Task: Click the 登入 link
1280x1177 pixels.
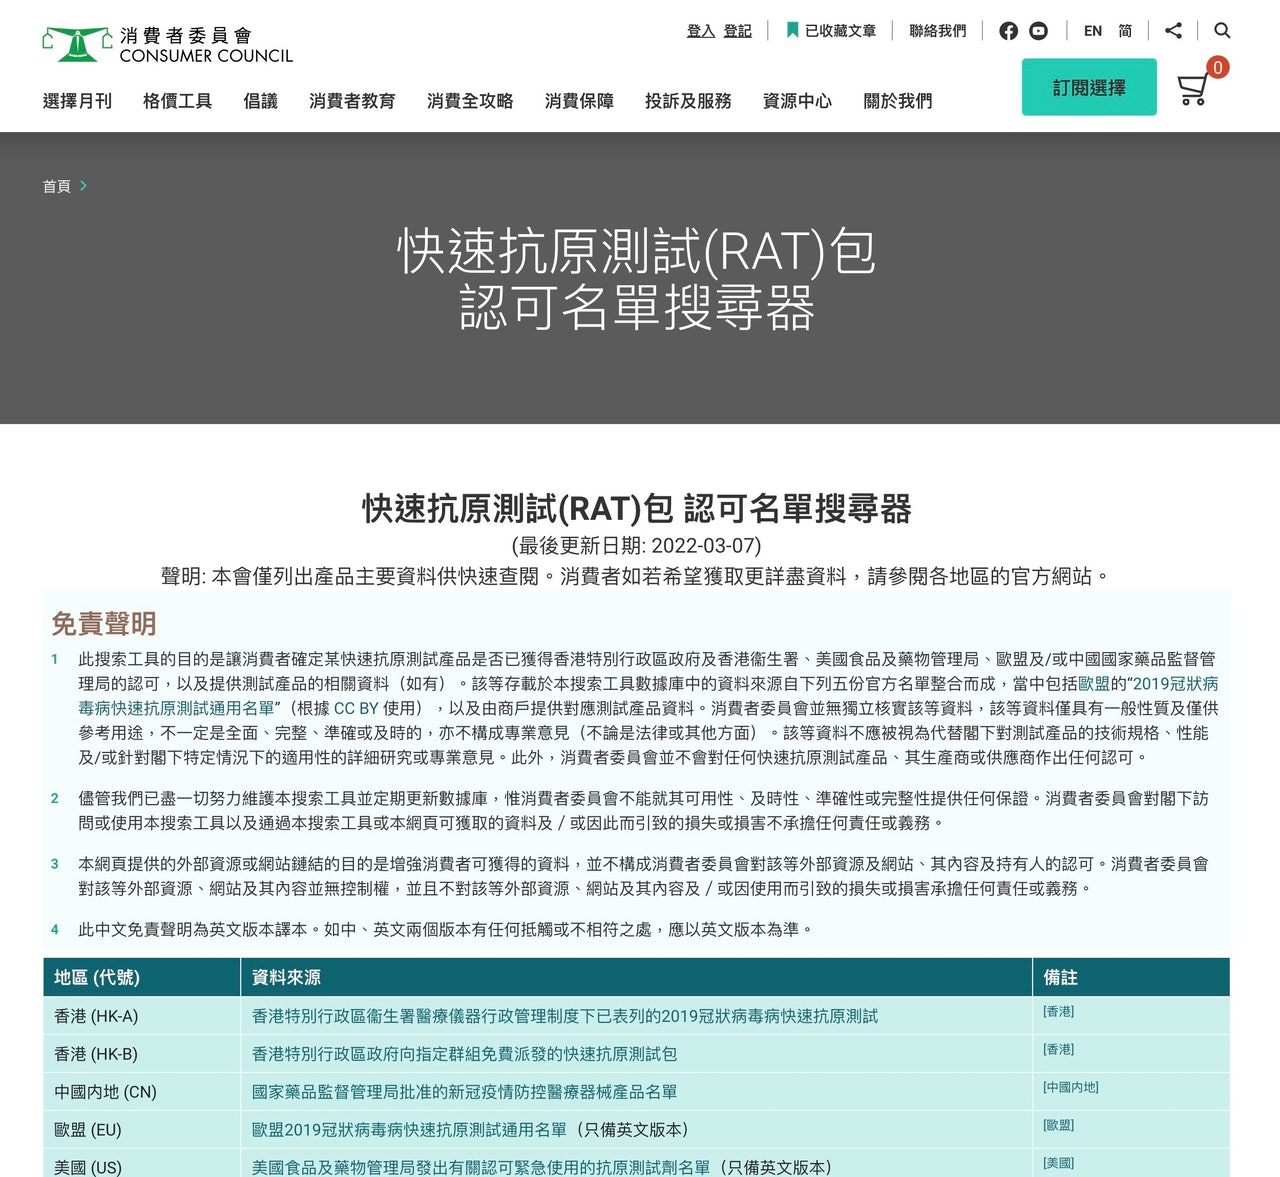Action: pos(701,31)
